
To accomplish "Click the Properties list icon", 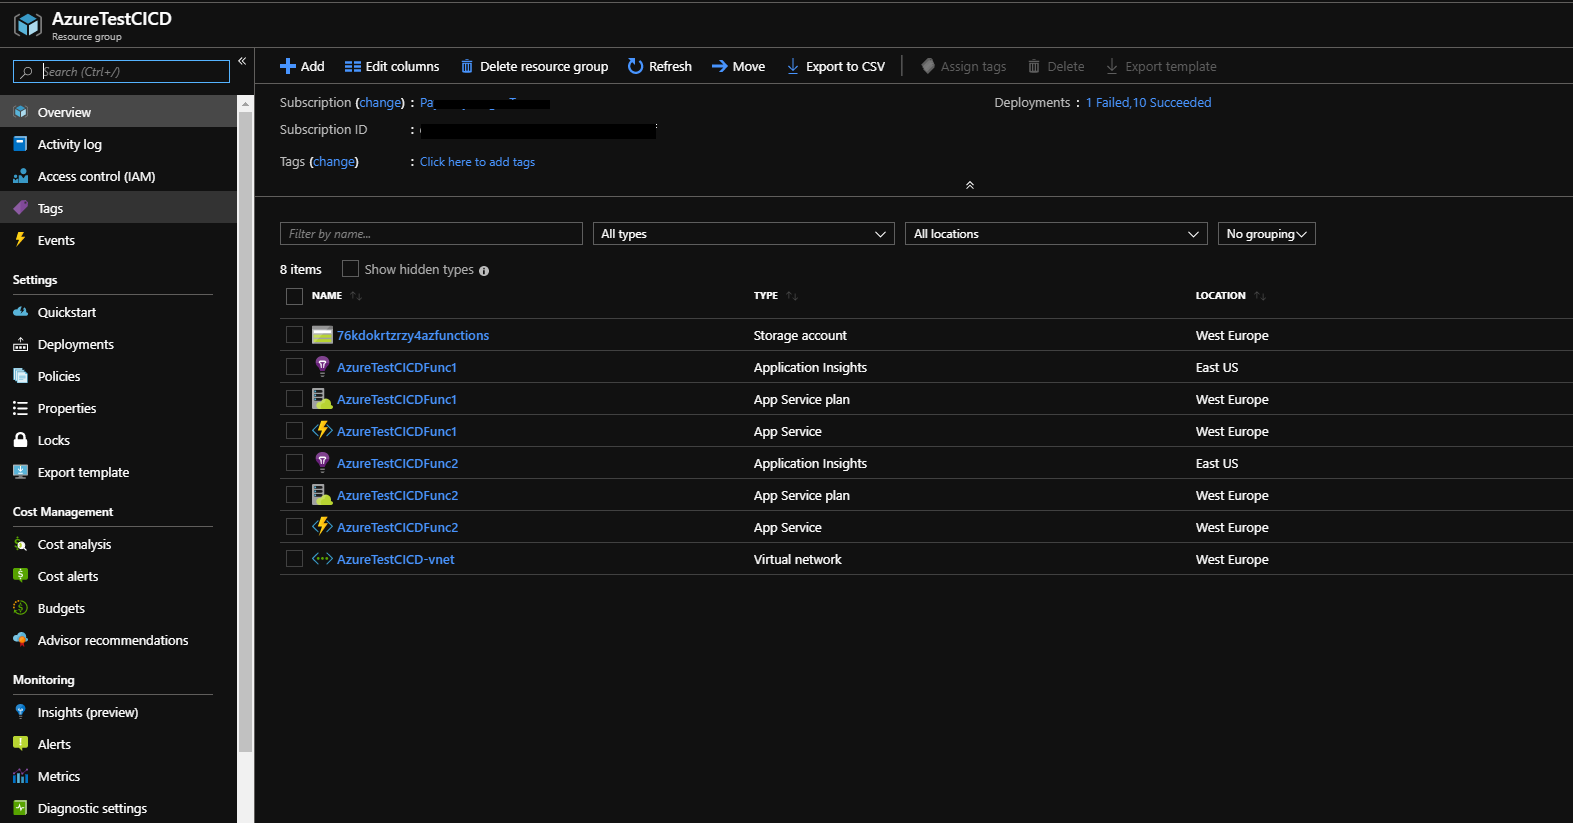I will coord(20,408).
